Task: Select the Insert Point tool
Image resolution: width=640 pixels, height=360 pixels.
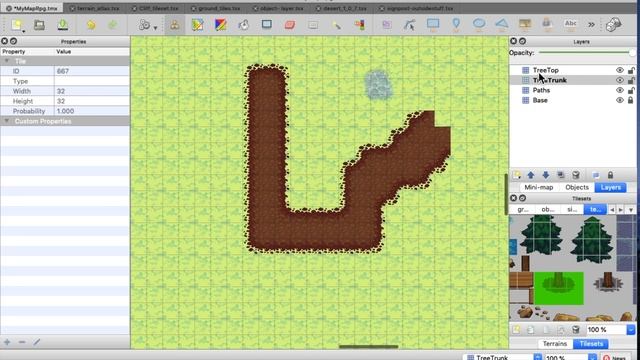Action: pyautogui.click(x=456, y=24)
